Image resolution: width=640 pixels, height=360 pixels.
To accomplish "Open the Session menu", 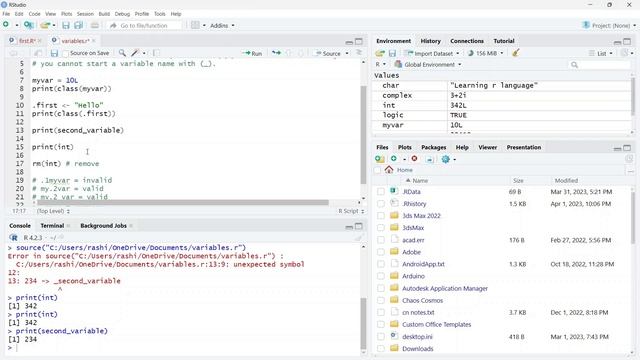I will [85, 14].
